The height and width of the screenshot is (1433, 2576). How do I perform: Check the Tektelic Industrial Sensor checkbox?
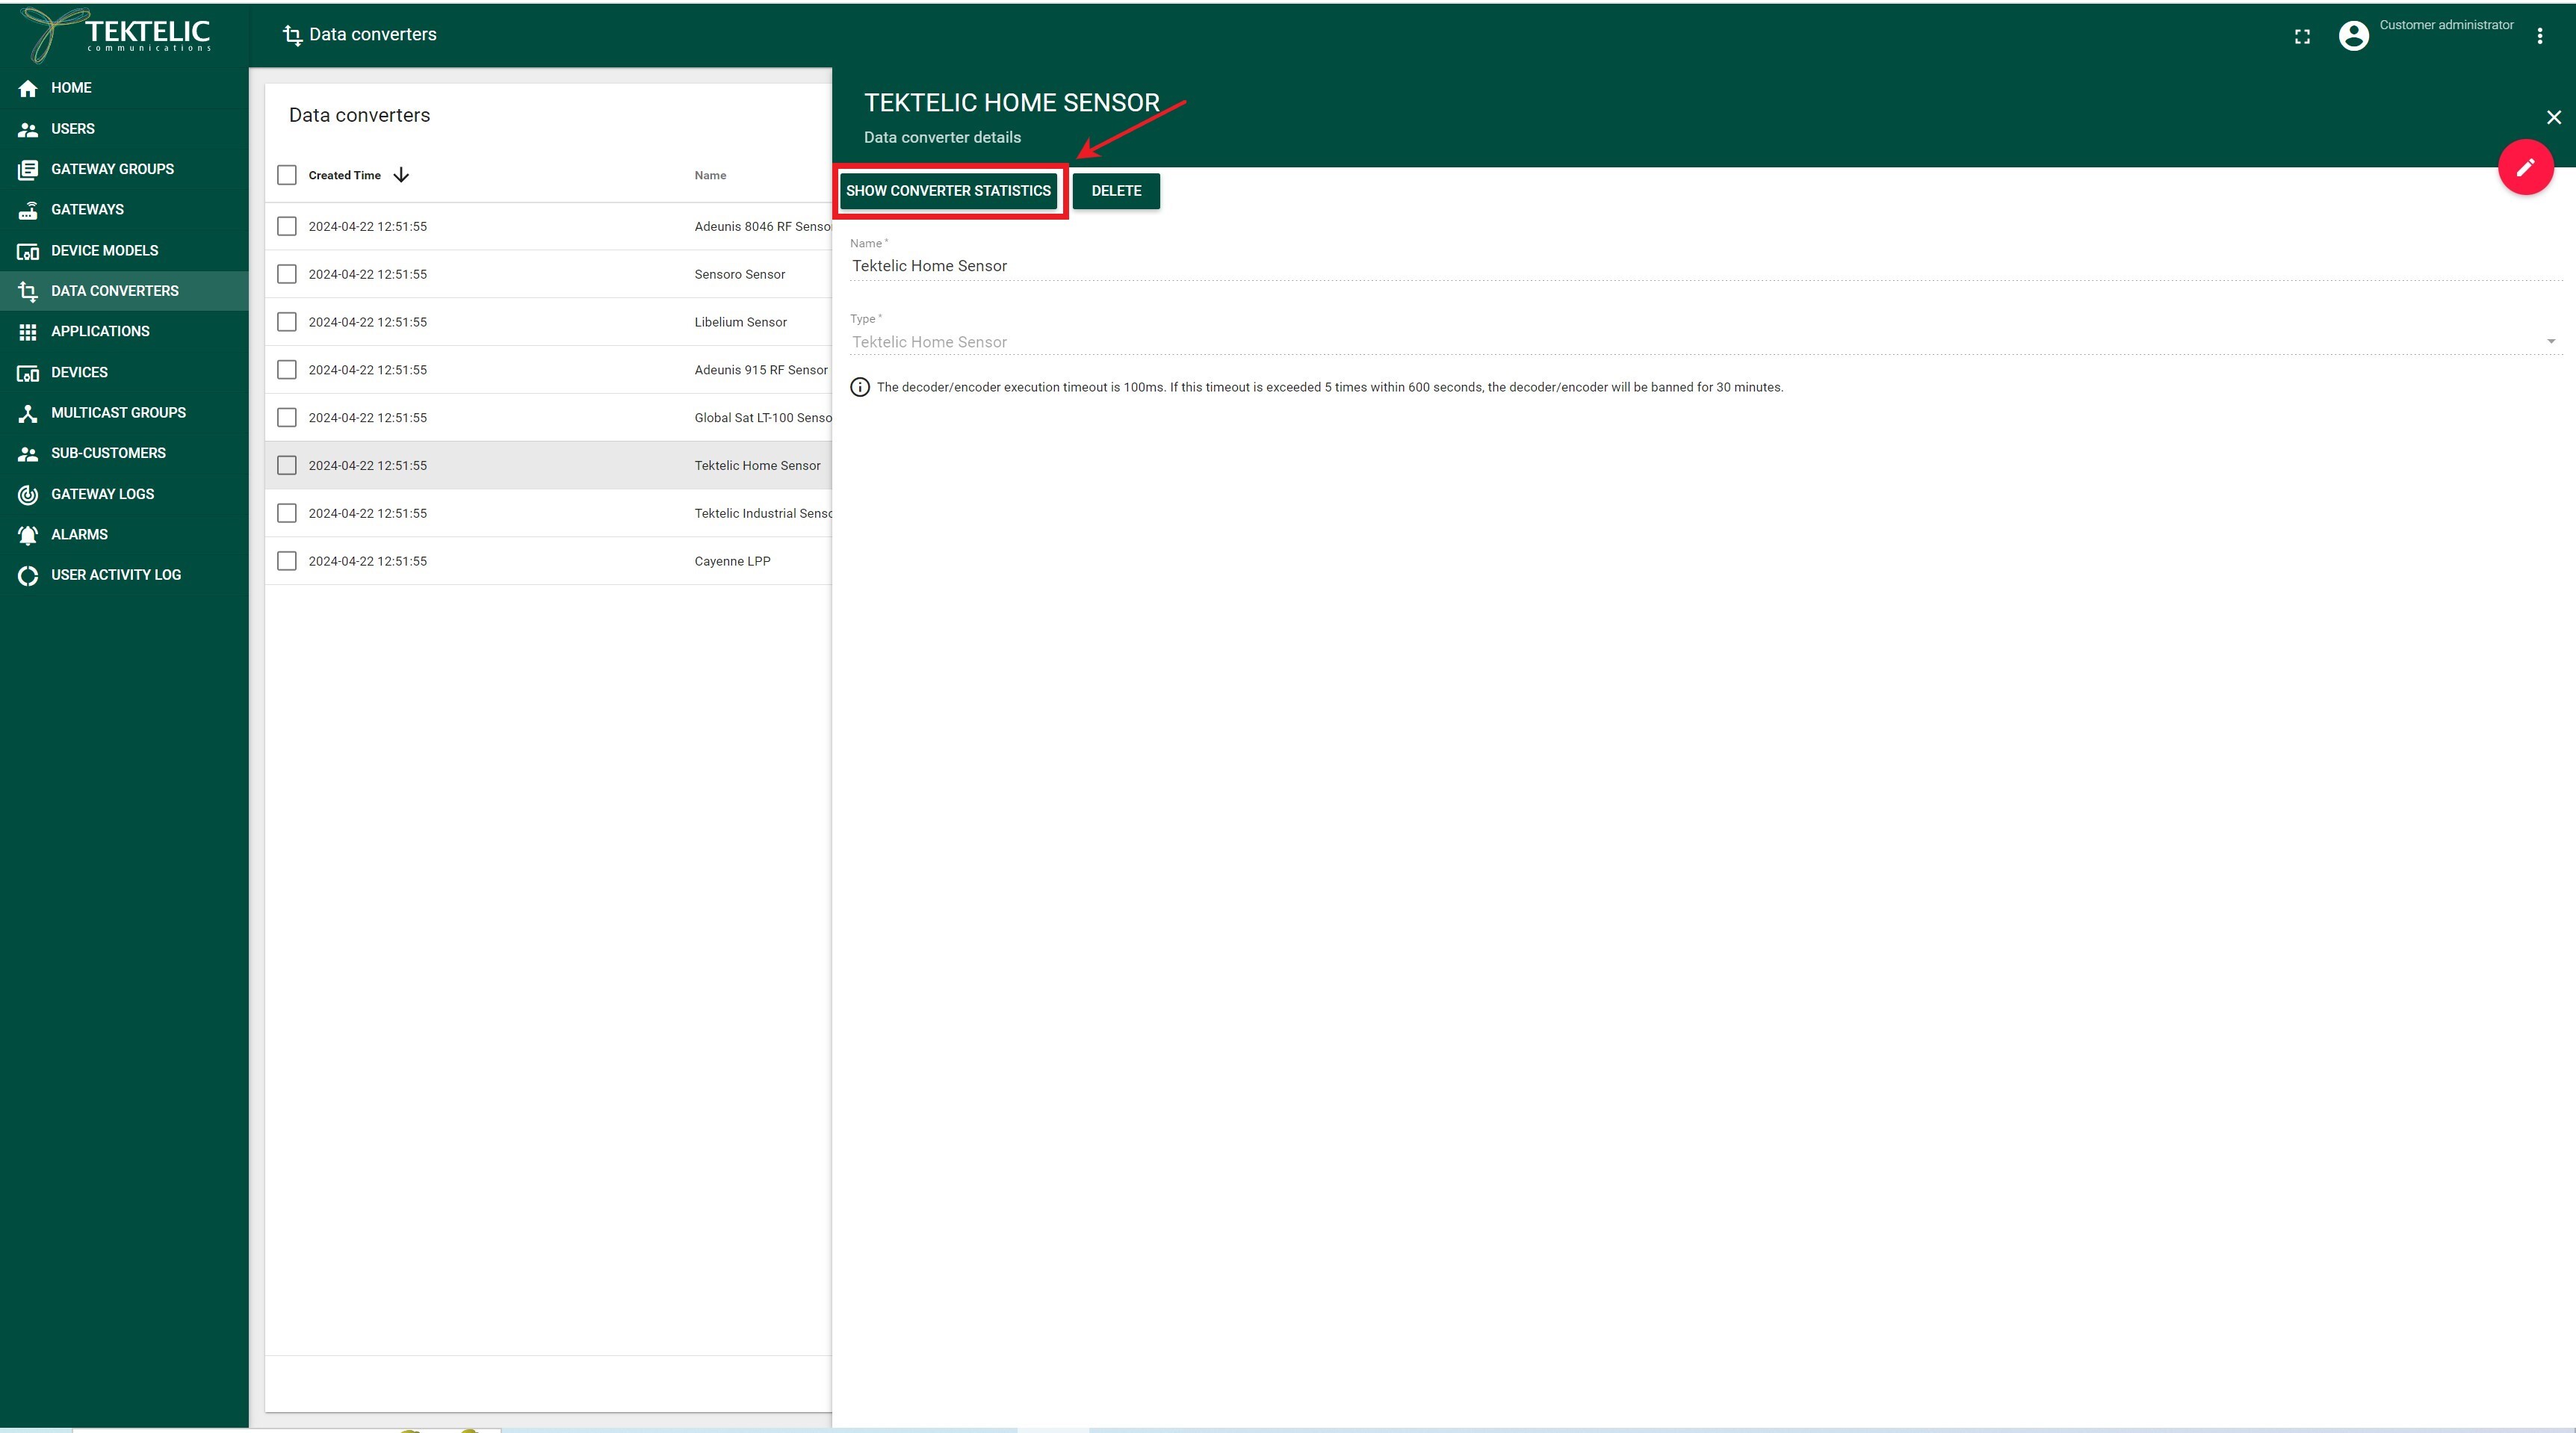click(287, 513)
